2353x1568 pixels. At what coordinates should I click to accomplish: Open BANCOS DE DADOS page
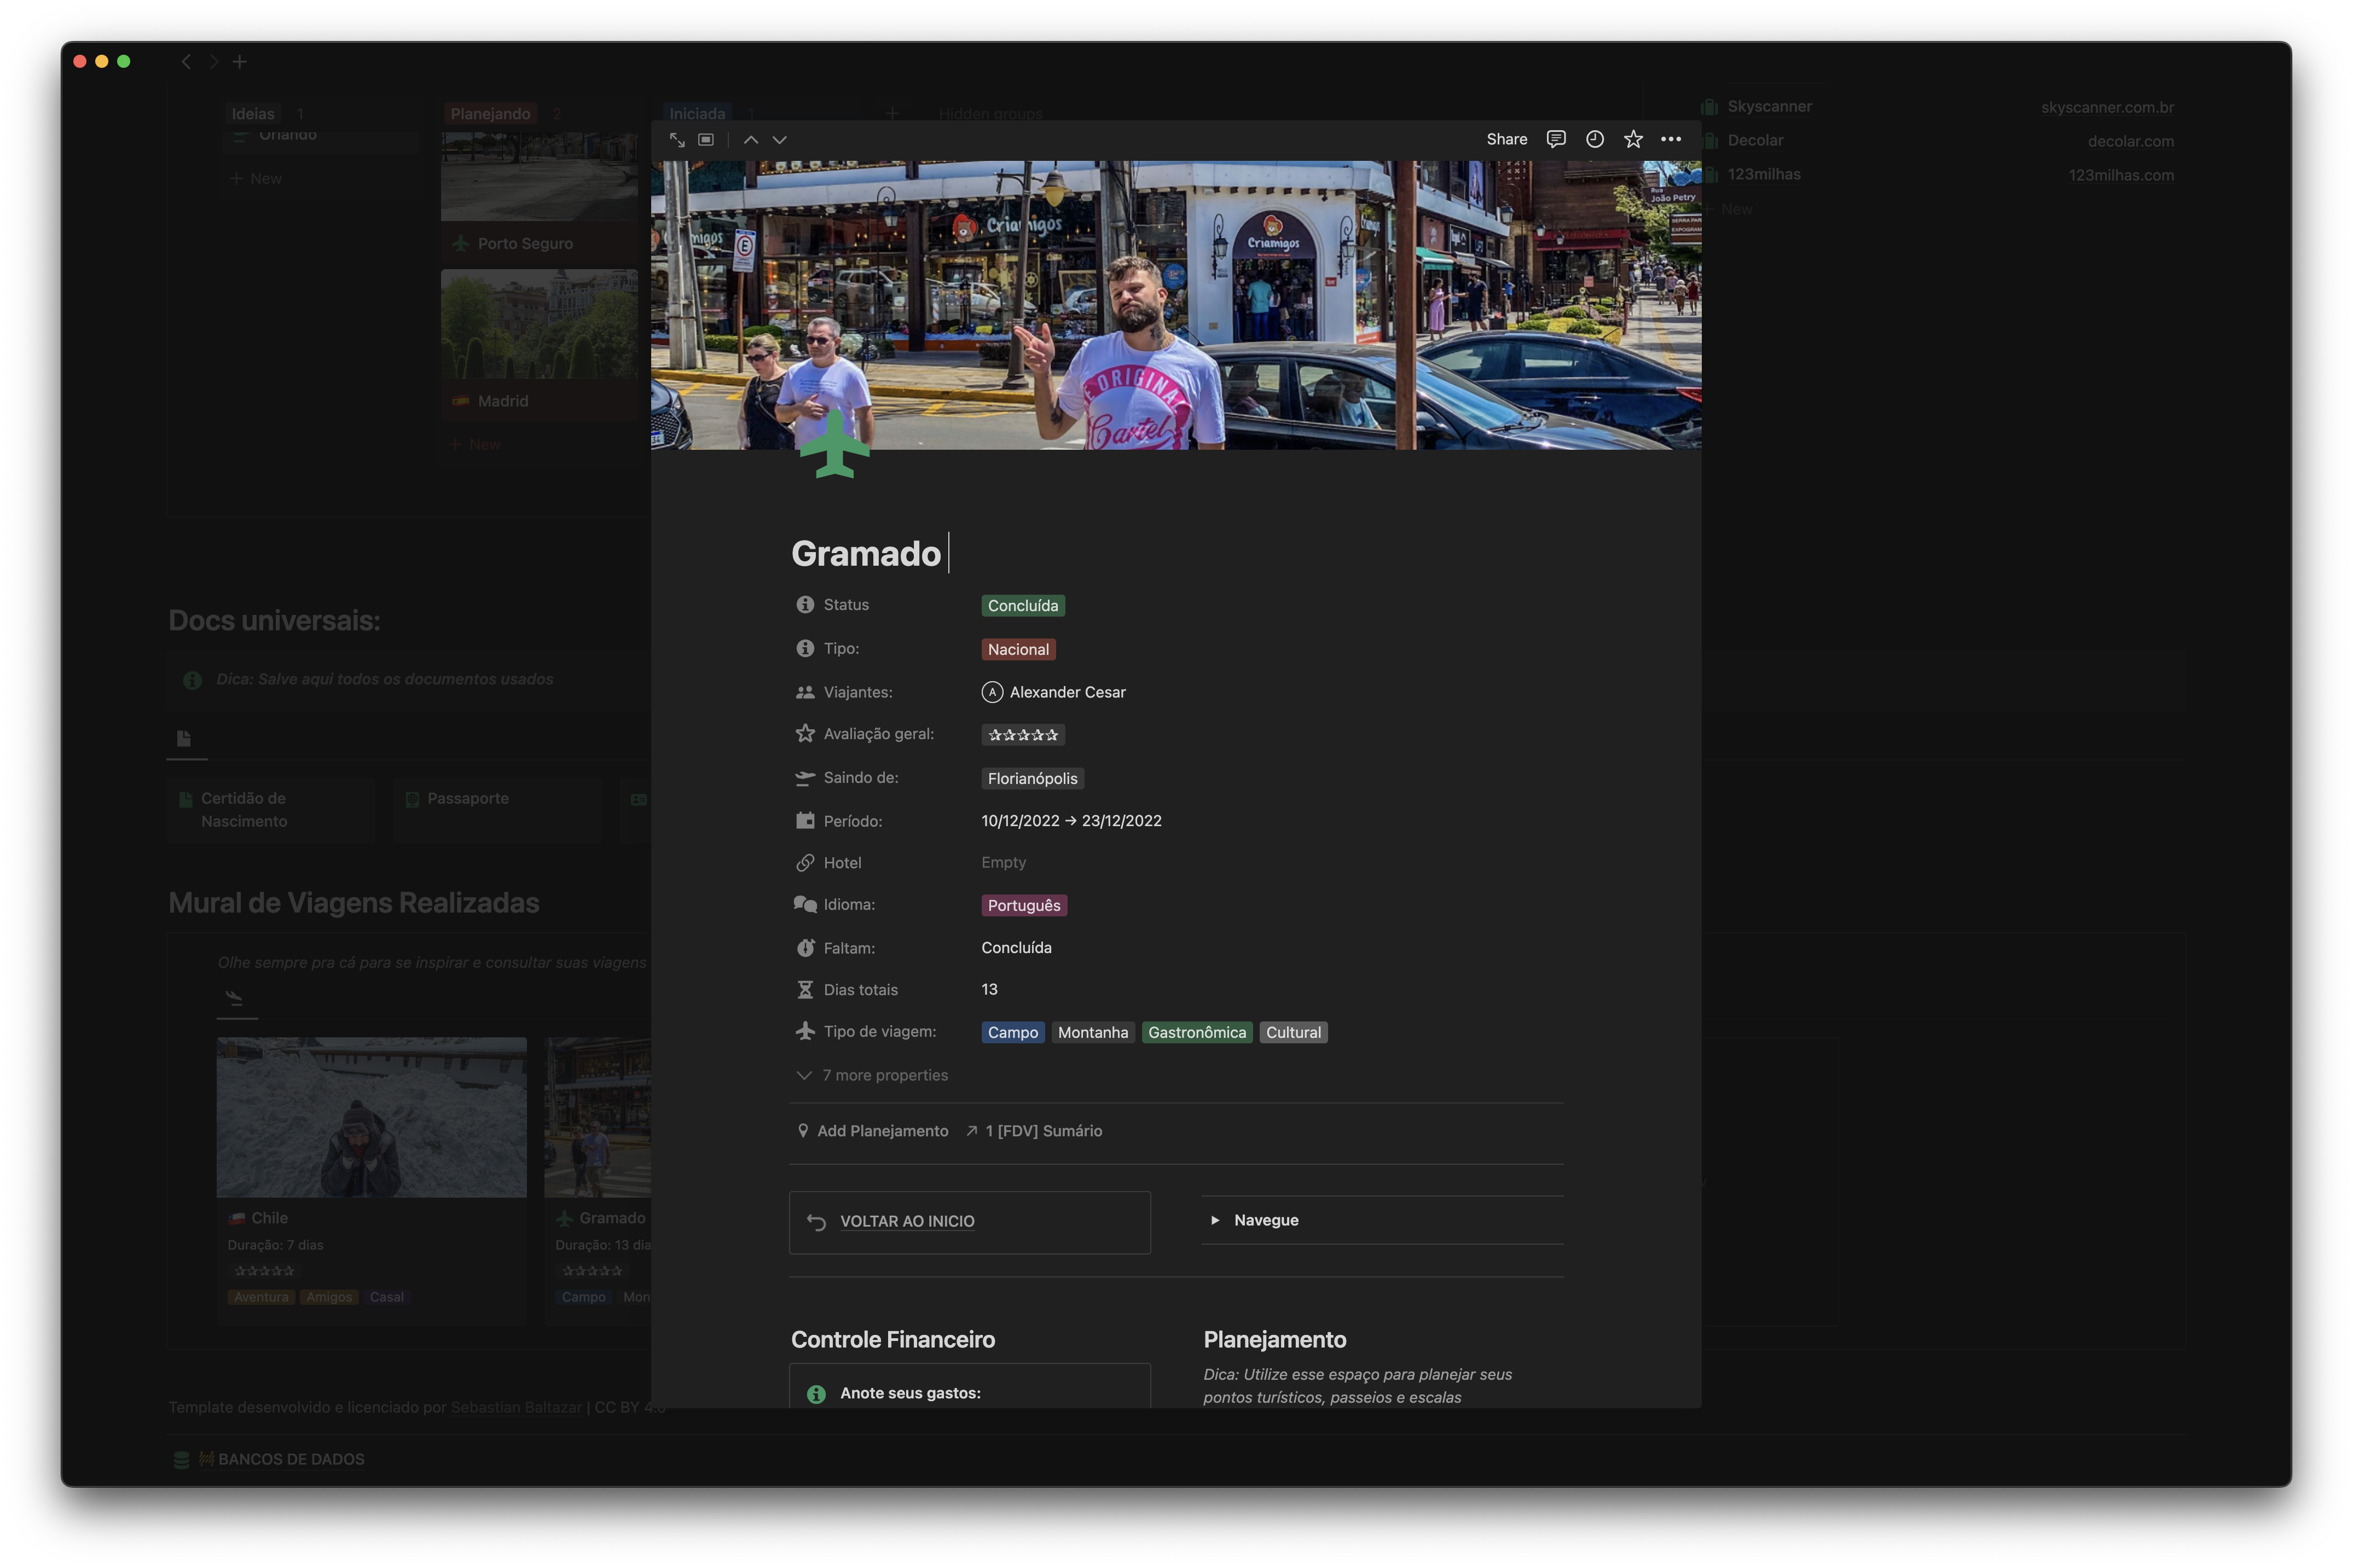tap(290, 1460)
